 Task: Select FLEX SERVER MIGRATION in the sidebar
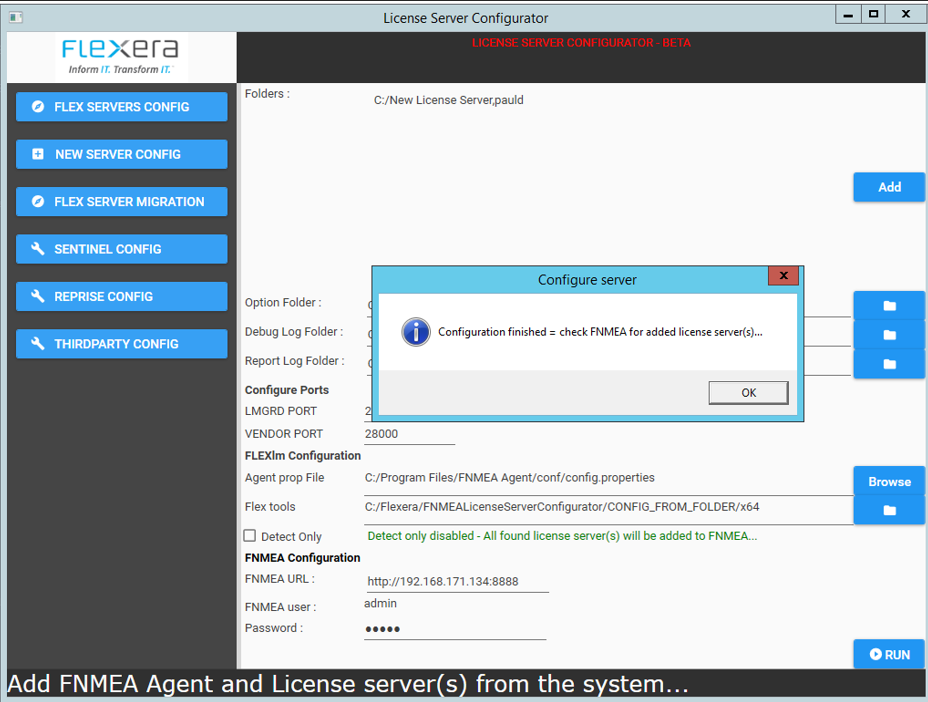(121, 201)
